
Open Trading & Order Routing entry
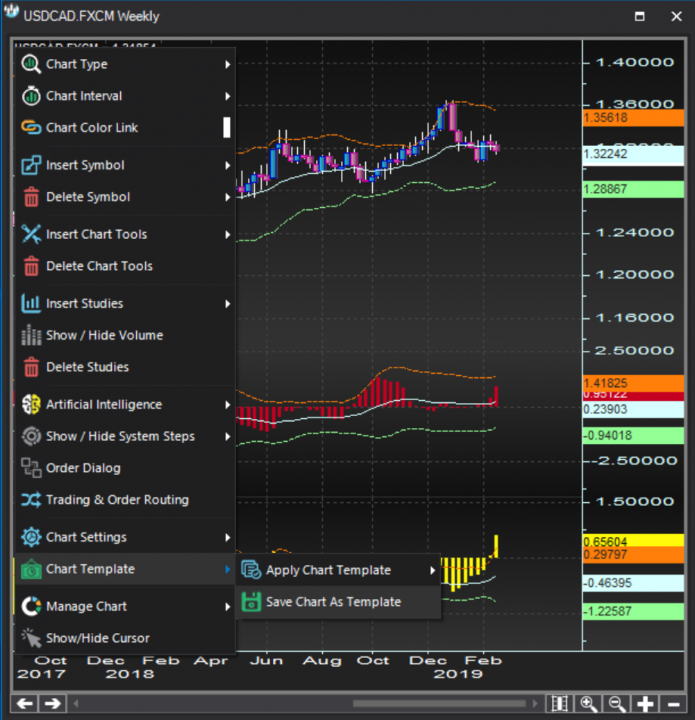click(125, 500)
